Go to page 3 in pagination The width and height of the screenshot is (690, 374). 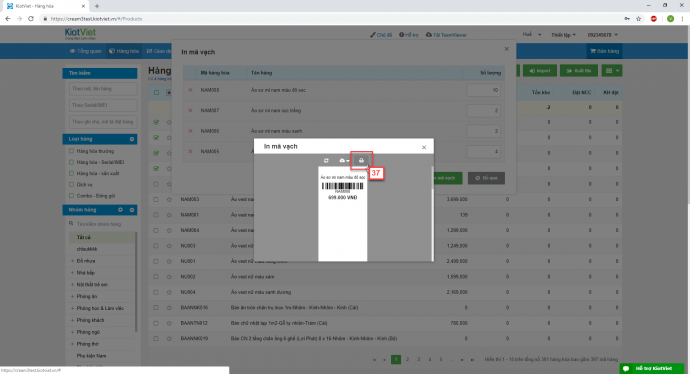point(418,359)
